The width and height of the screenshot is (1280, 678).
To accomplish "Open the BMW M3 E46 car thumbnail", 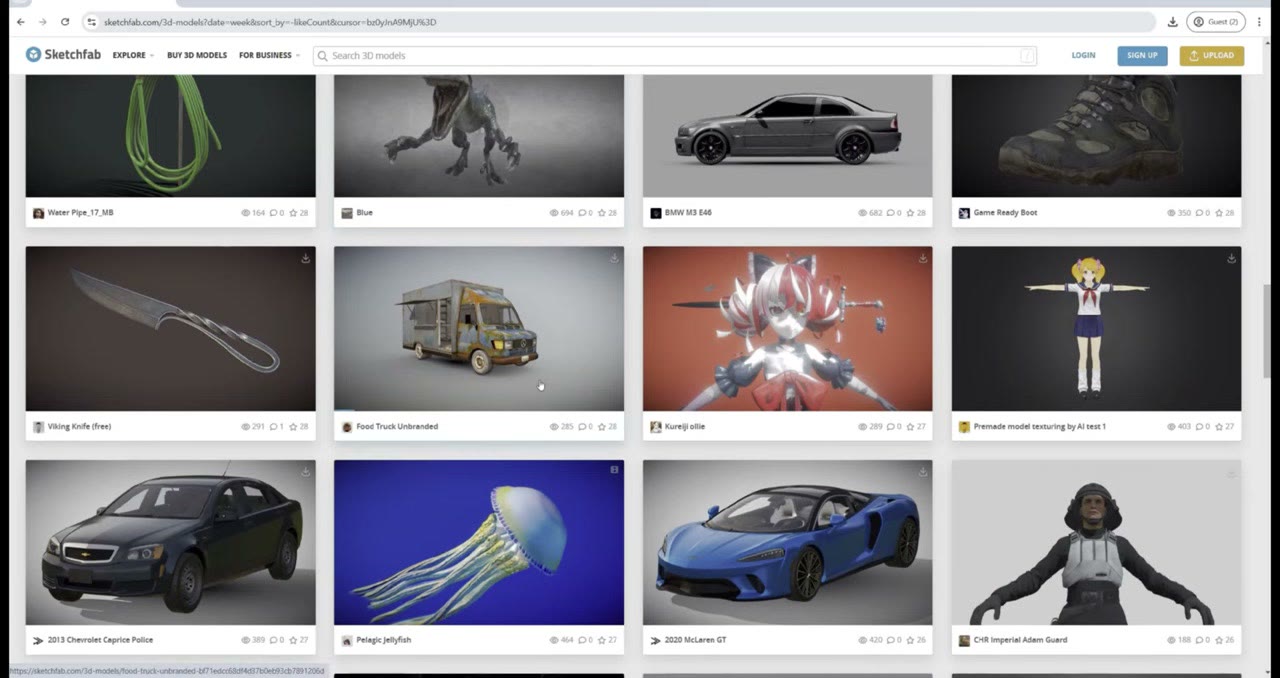I will click(788, 136).
